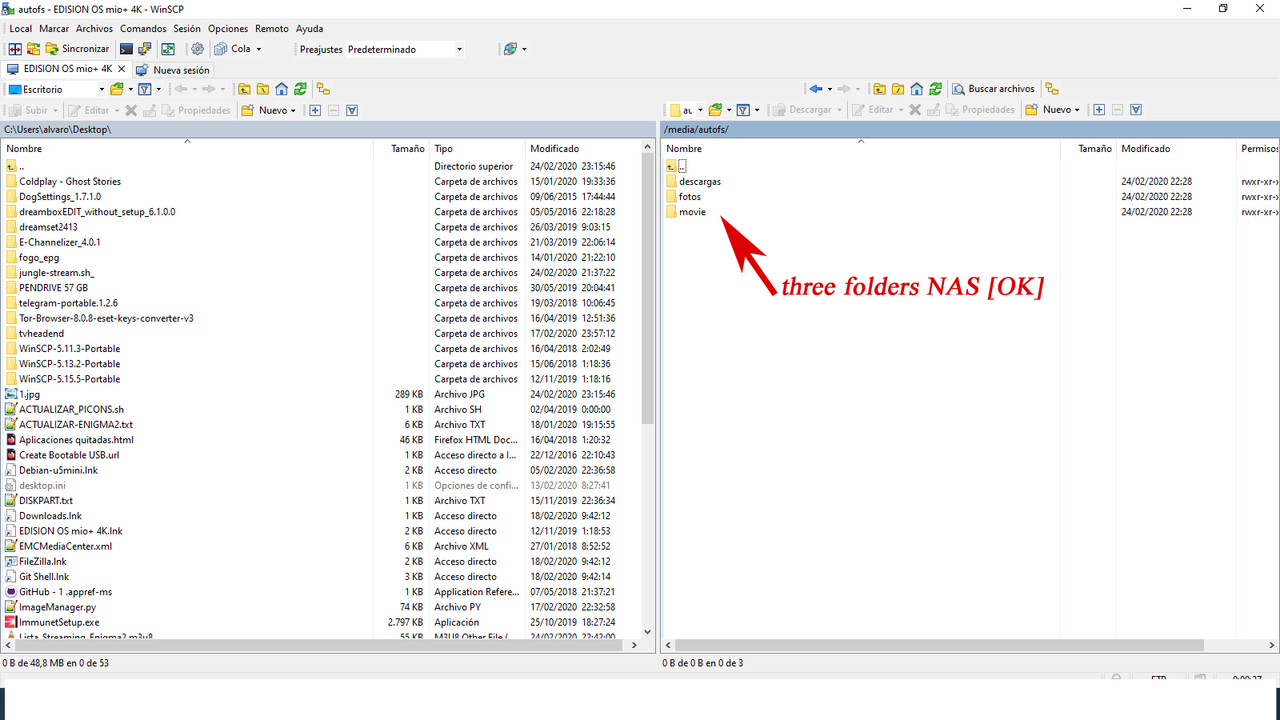Refresh the local panel listing

[300, 89]
